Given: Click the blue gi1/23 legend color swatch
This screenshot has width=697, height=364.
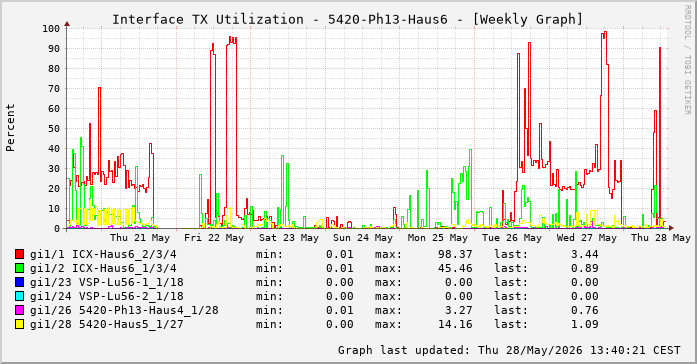Looking at the screenshot, I should click(20, 282).
